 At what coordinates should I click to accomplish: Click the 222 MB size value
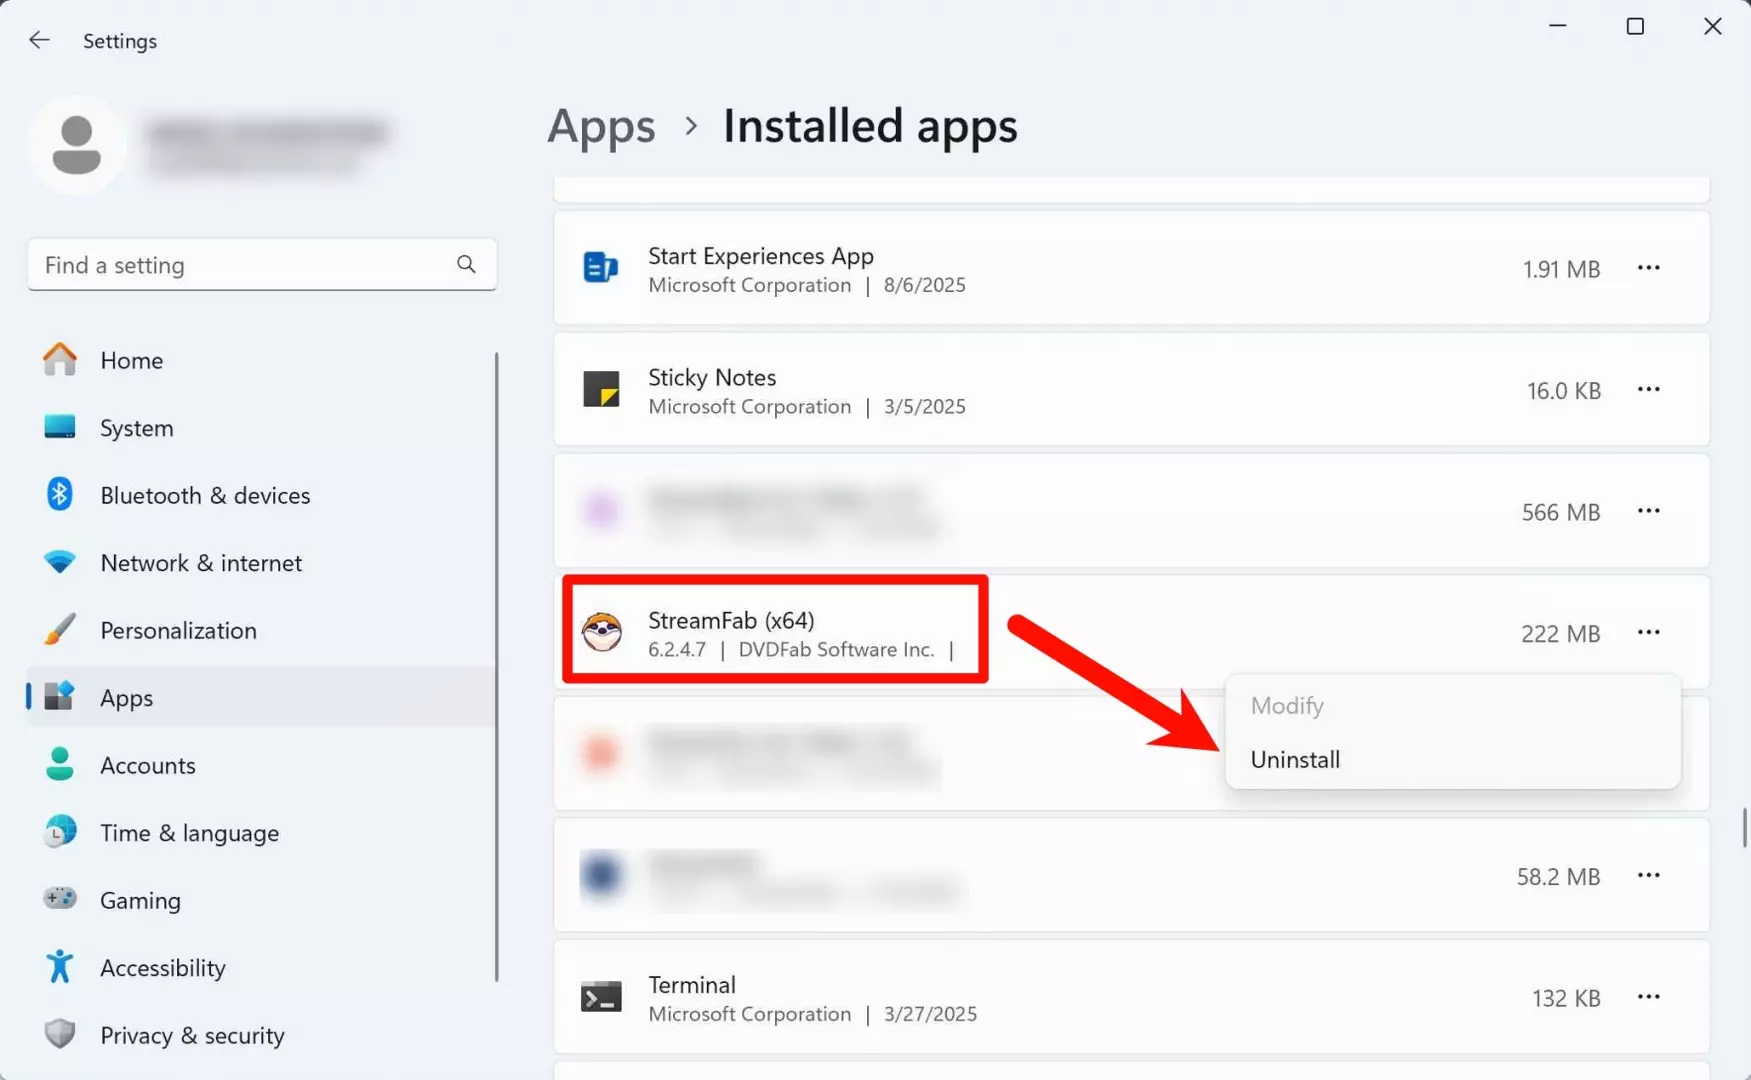coord(1560,633)
